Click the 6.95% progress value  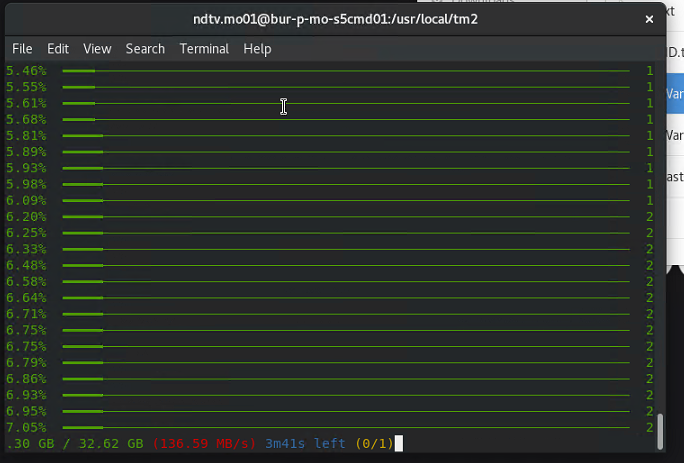pos(26,411)
